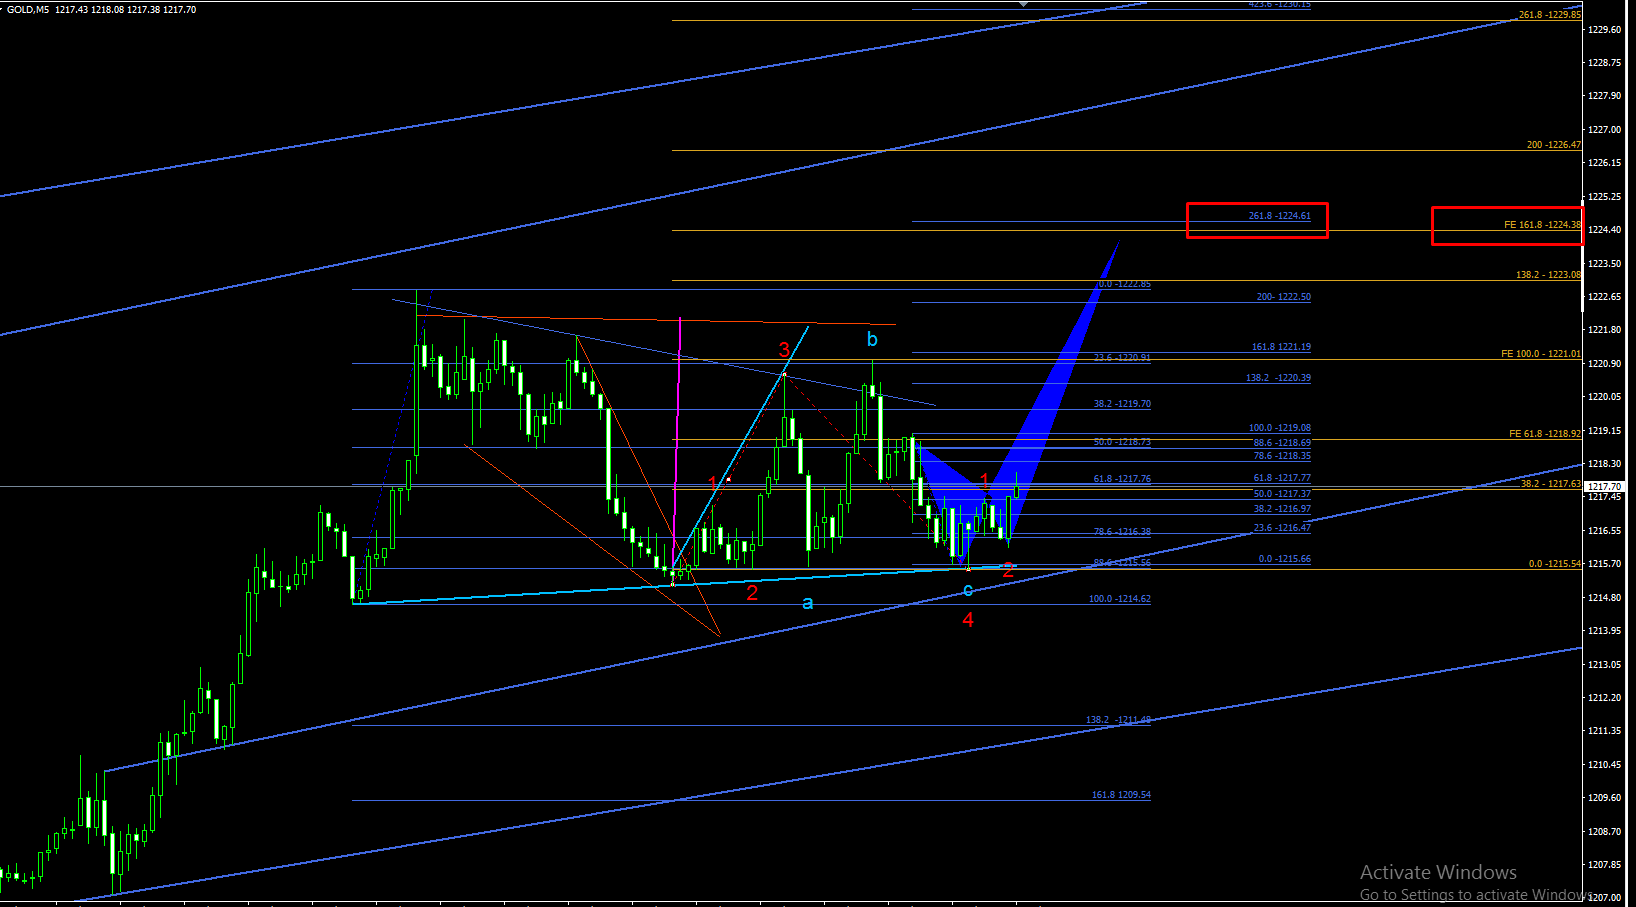
Task: Click the red rectangle around 261.8 -1224.61
Action: tap(1257, 220)
